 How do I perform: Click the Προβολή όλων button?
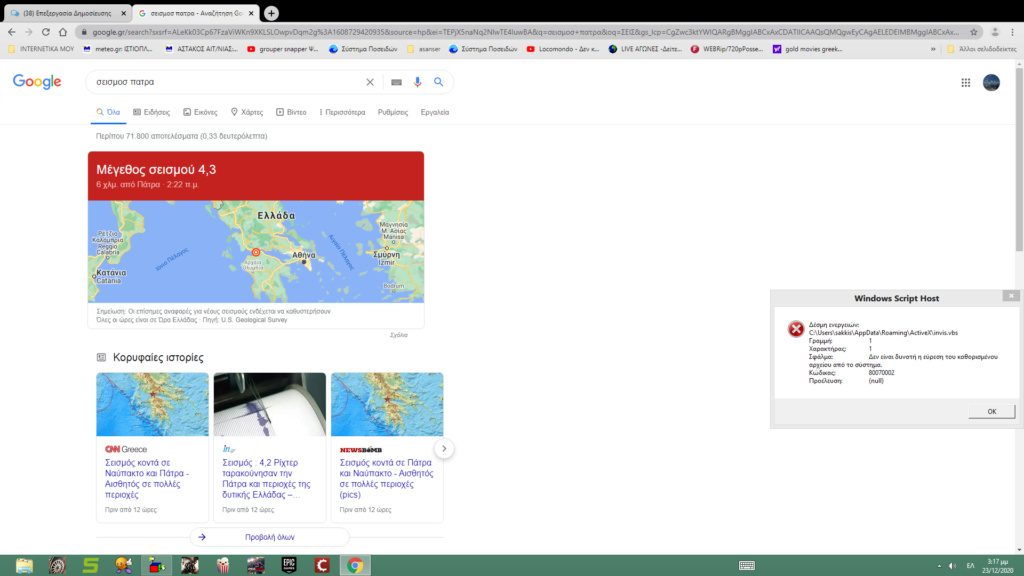pos(270,537)
